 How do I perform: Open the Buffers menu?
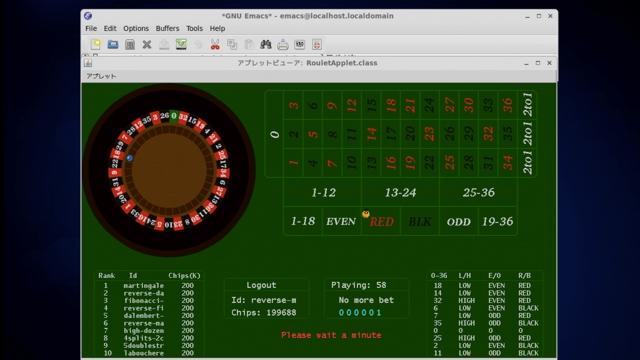pos(167,28)
